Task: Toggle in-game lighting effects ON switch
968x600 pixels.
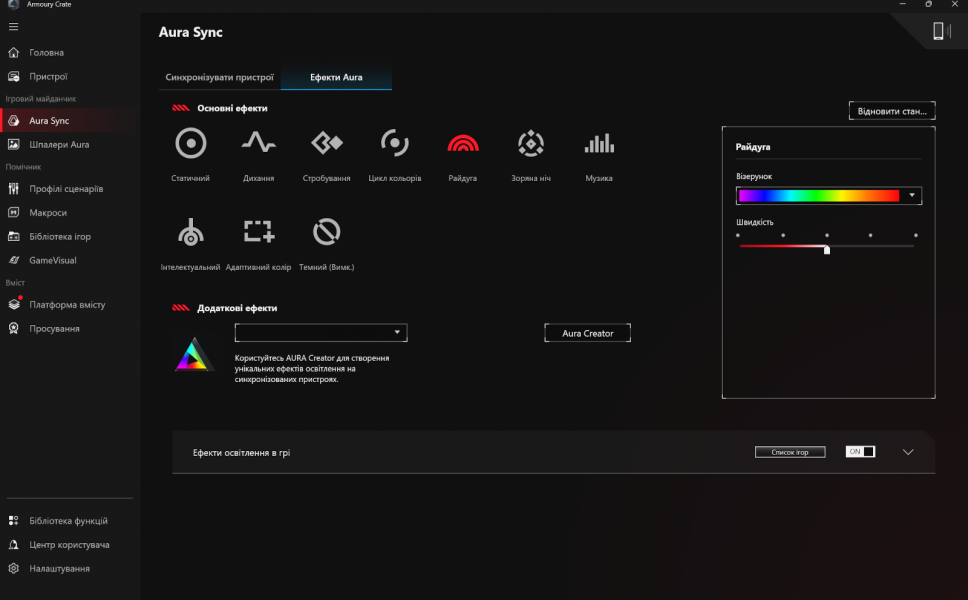Action: click(860, 452)
